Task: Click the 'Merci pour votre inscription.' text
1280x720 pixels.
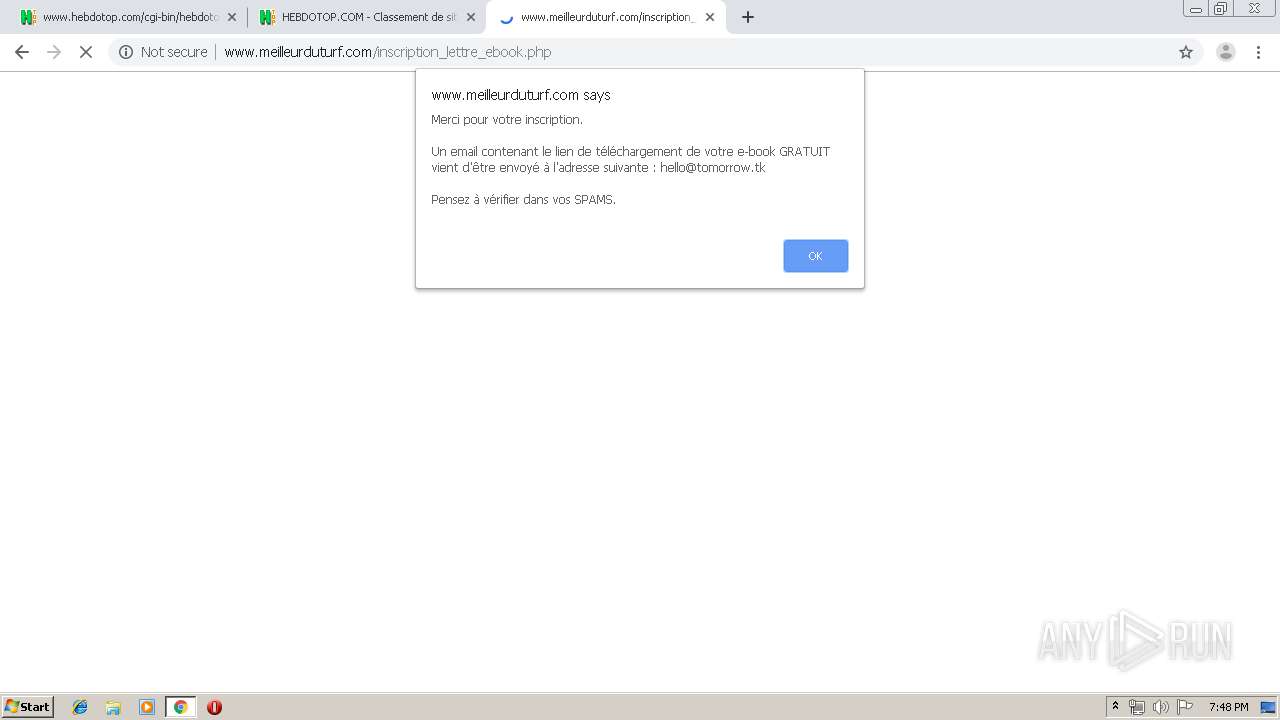Action: (507, 120)
